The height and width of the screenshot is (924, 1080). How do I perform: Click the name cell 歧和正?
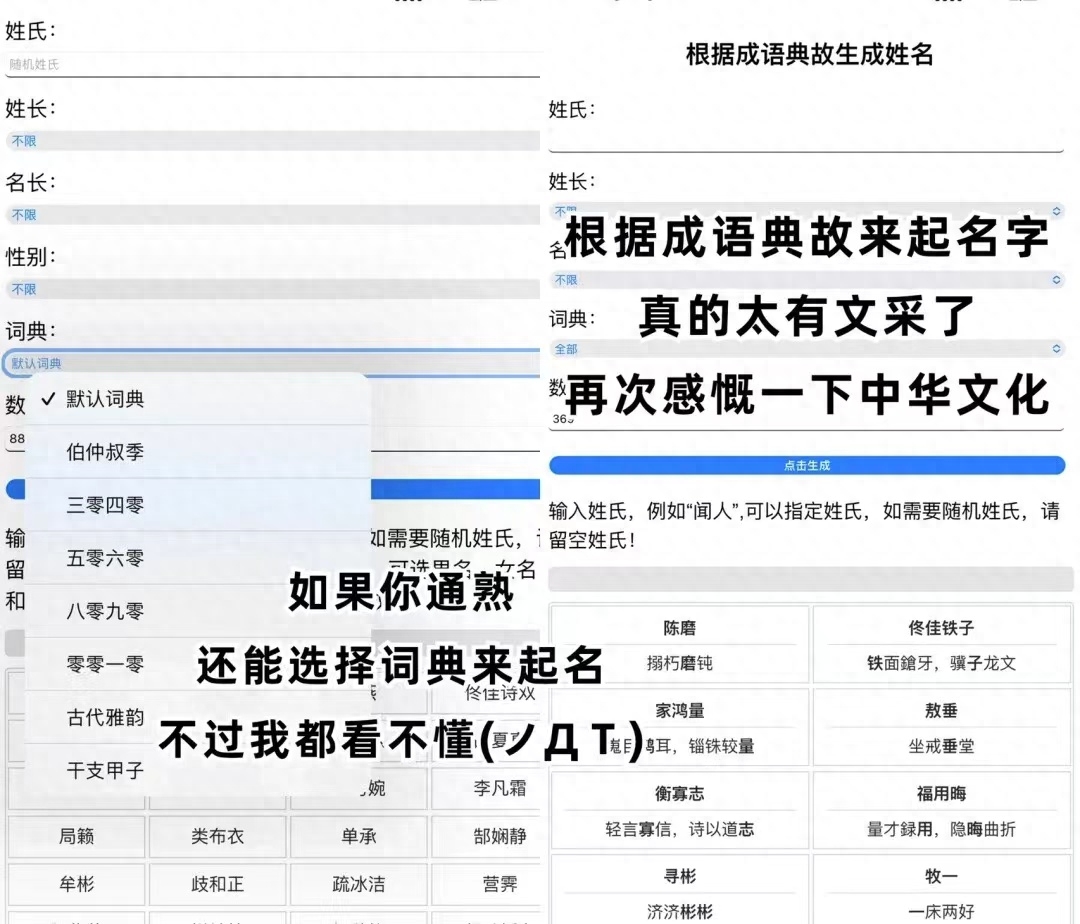point(218,883)
